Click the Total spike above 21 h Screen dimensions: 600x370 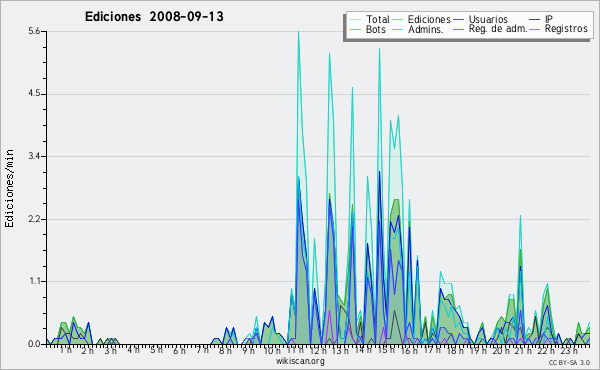pyautogui.click(x=520, y=217)
